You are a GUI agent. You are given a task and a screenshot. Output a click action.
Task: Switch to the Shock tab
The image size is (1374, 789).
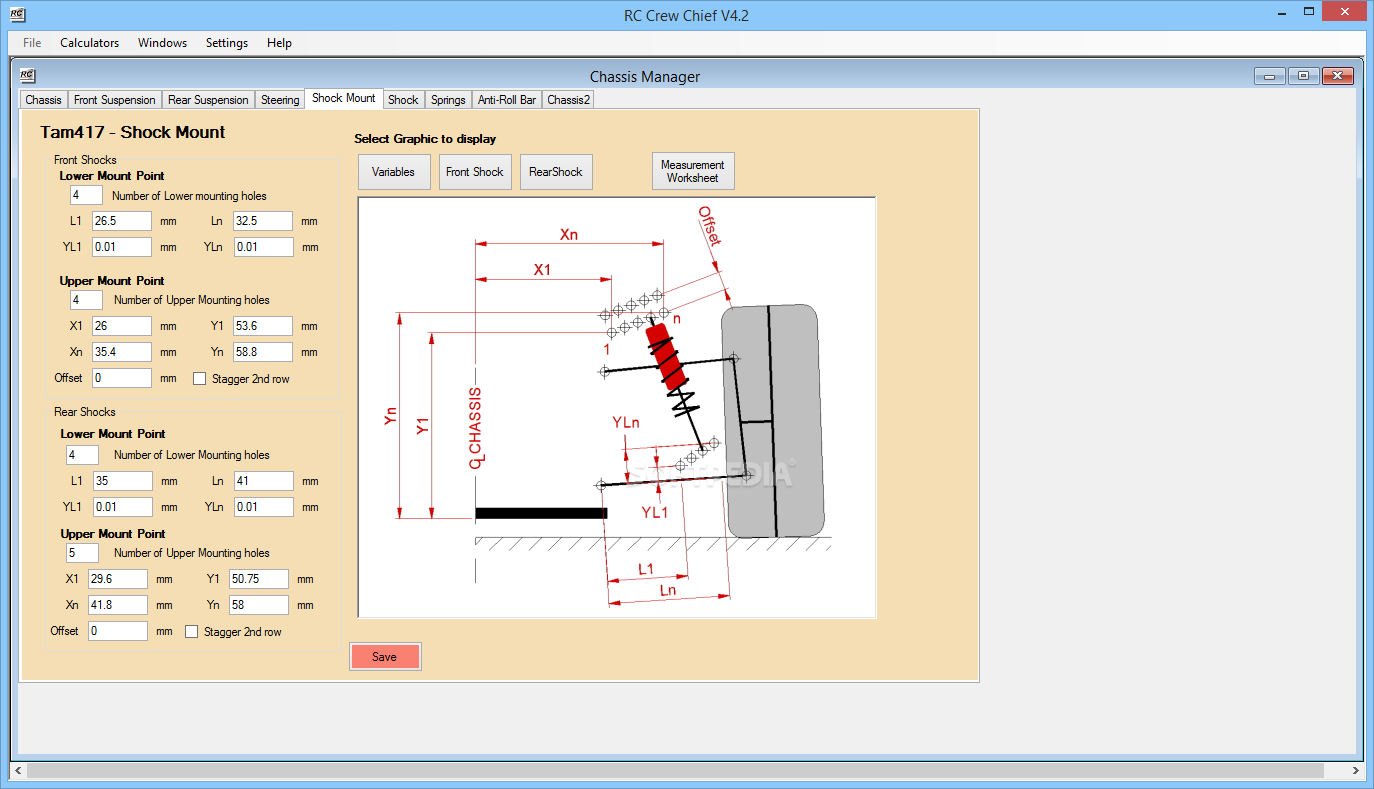click(403, 100)
